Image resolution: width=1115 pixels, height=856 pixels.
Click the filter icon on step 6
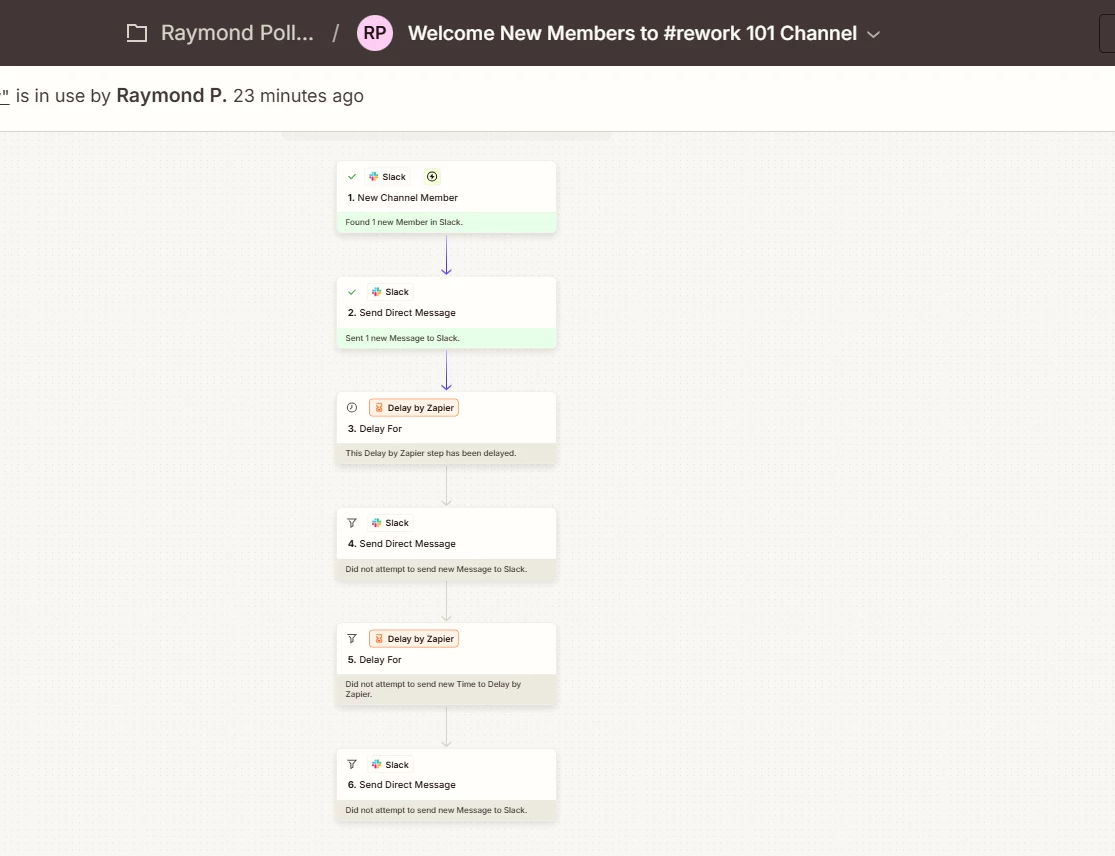352,764
